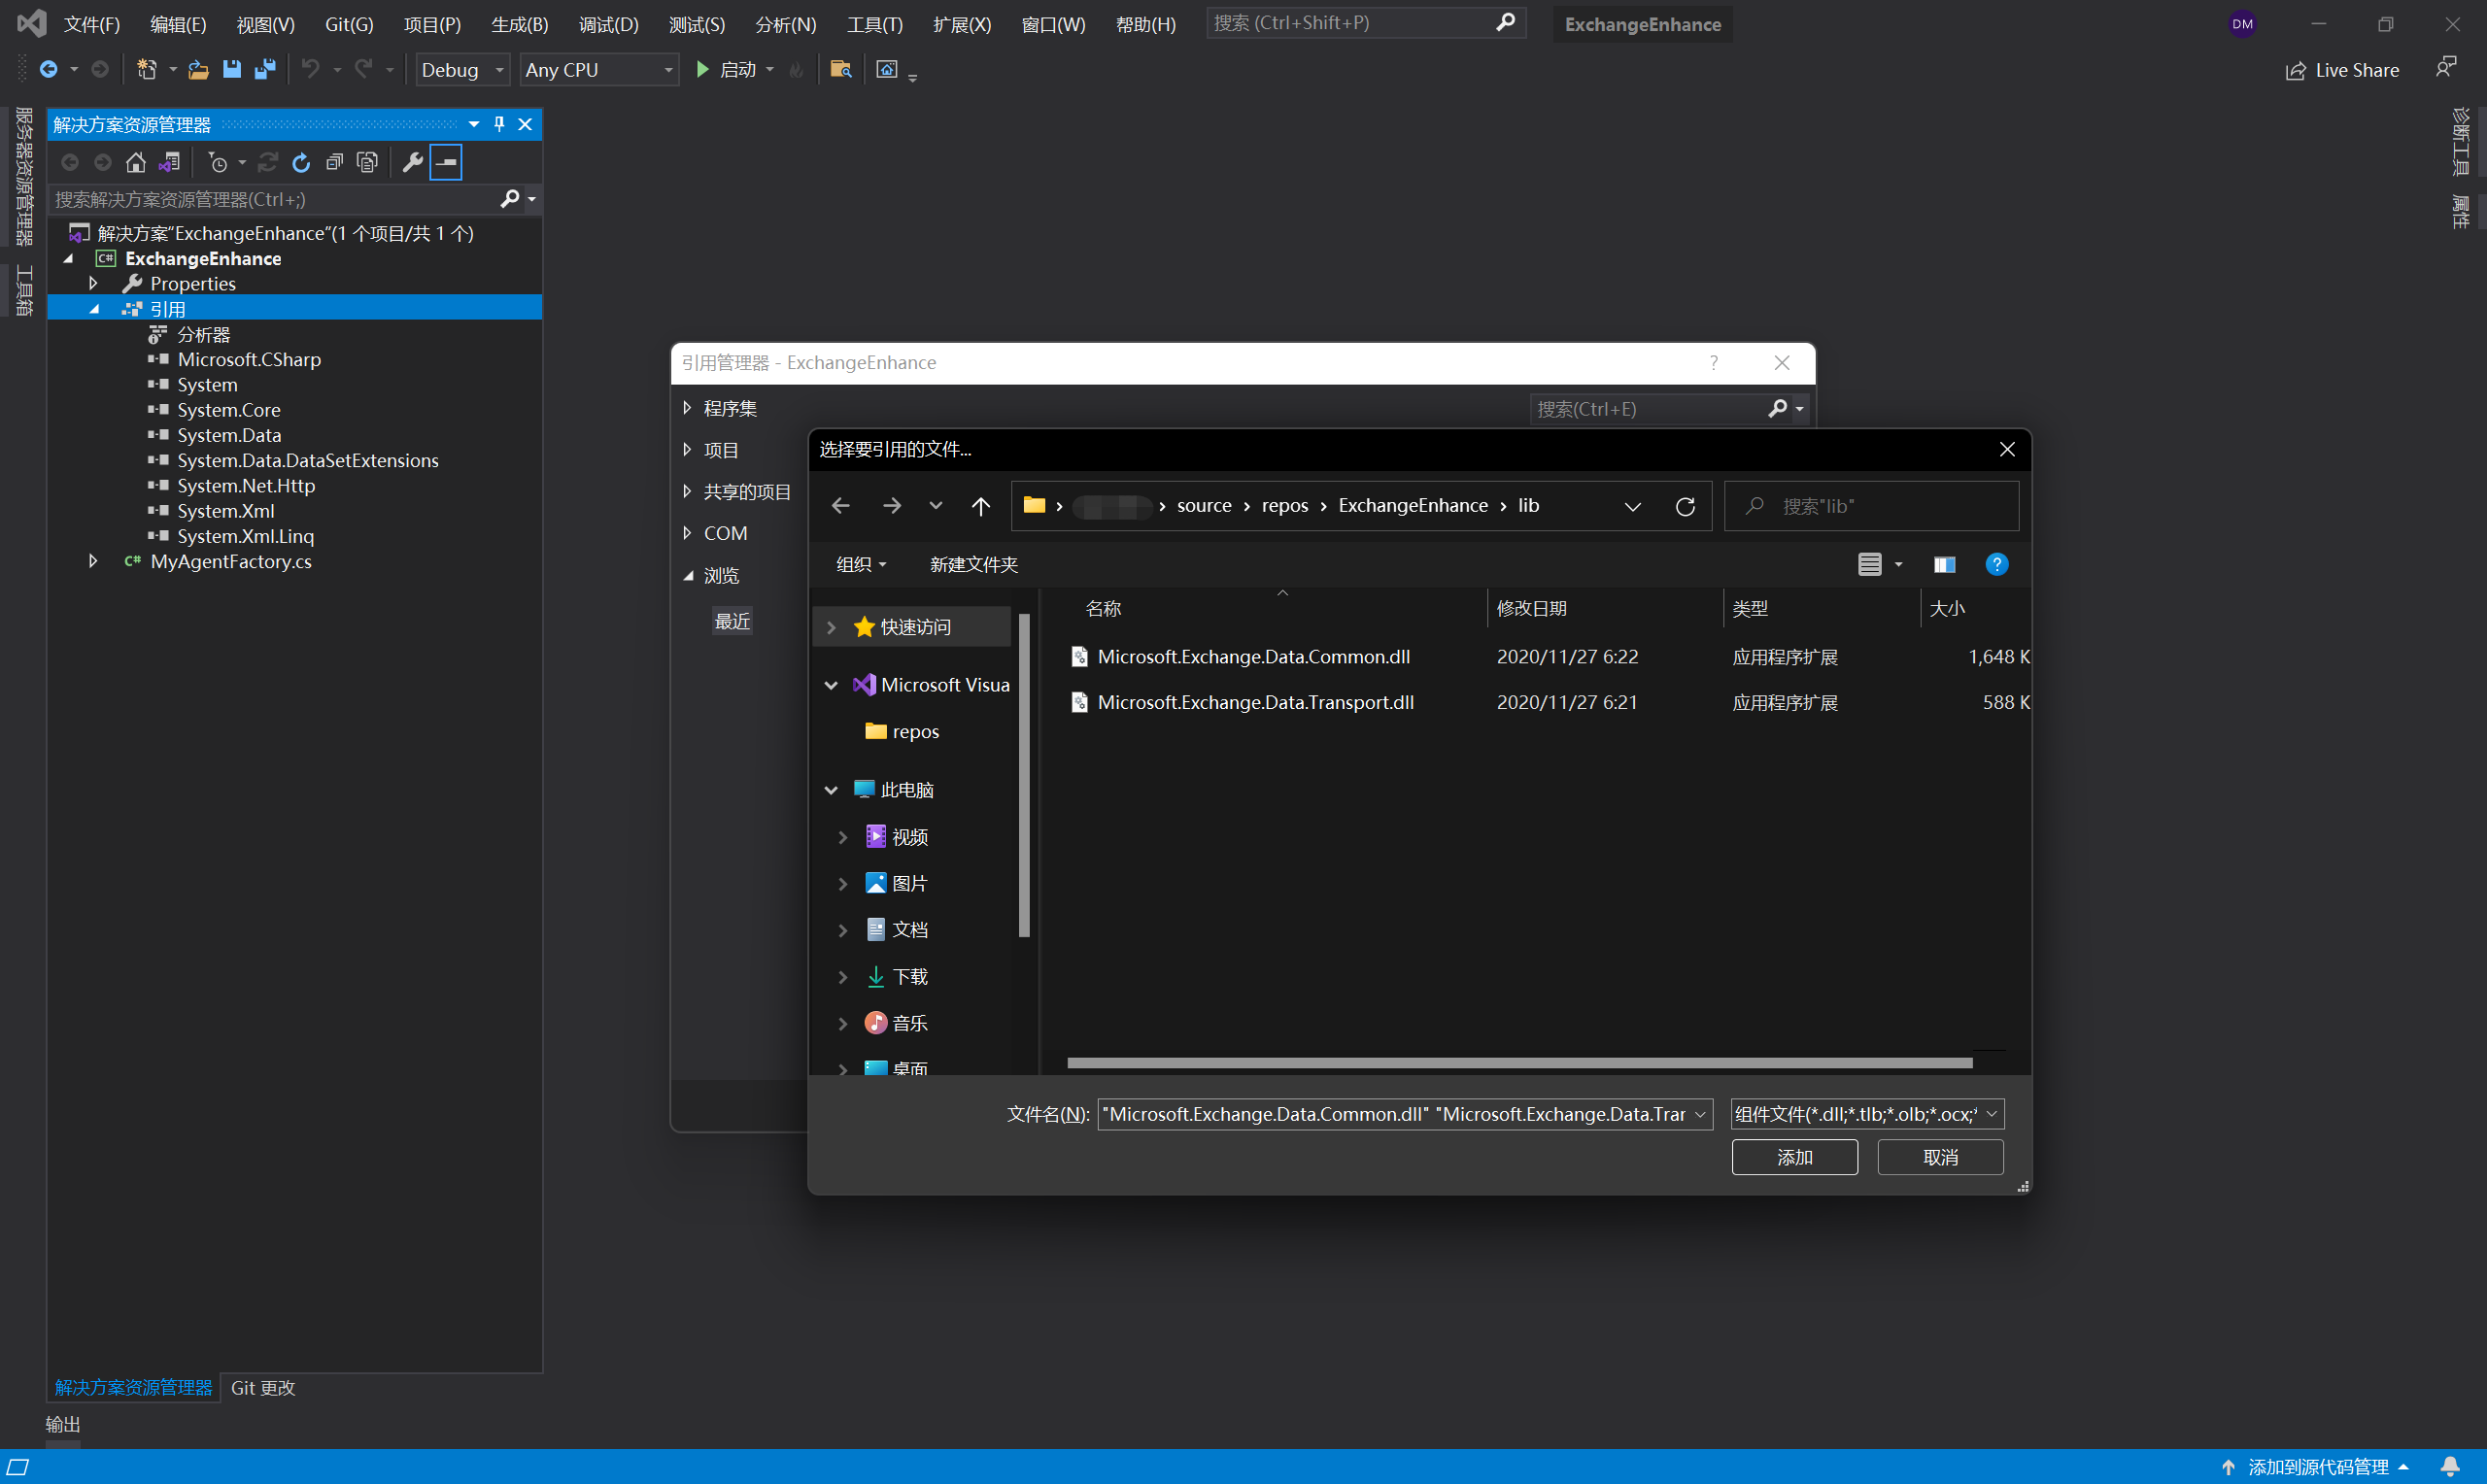Click the Save All icon

tap(265, 69)
